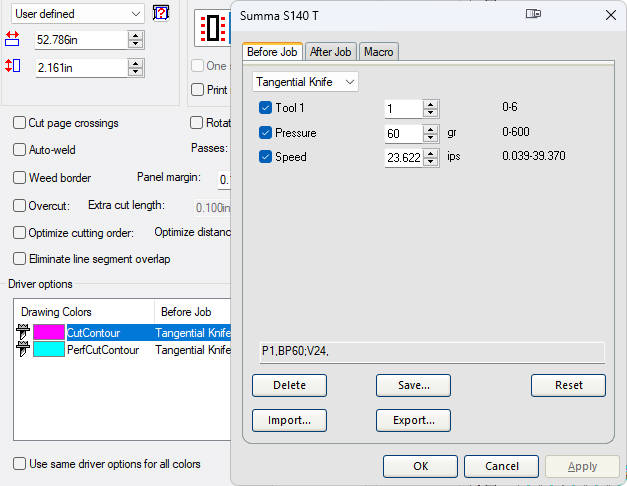The height and width of the screenshot is (486, 627).
Task: Click the Tool 1 number field
Action: [404, 108]
